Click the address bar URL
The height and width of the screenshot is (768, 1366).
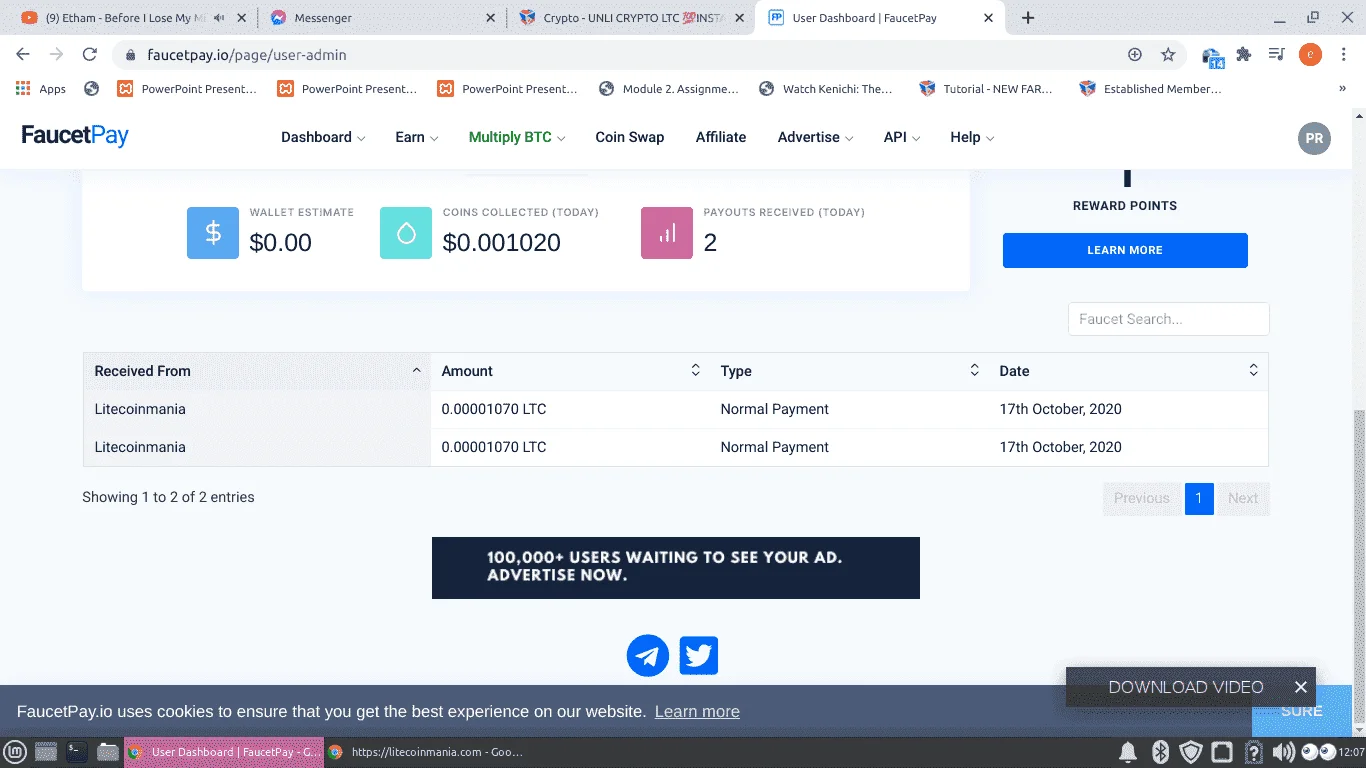[247, 55]
